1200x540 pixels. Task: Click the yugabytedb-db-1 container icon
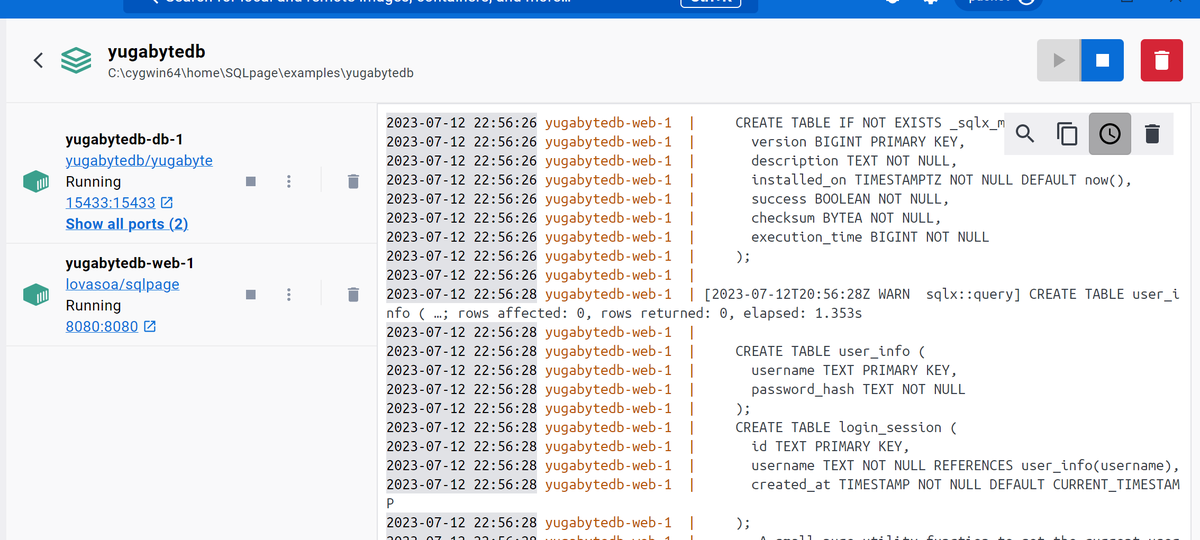[x=36, y=182]
